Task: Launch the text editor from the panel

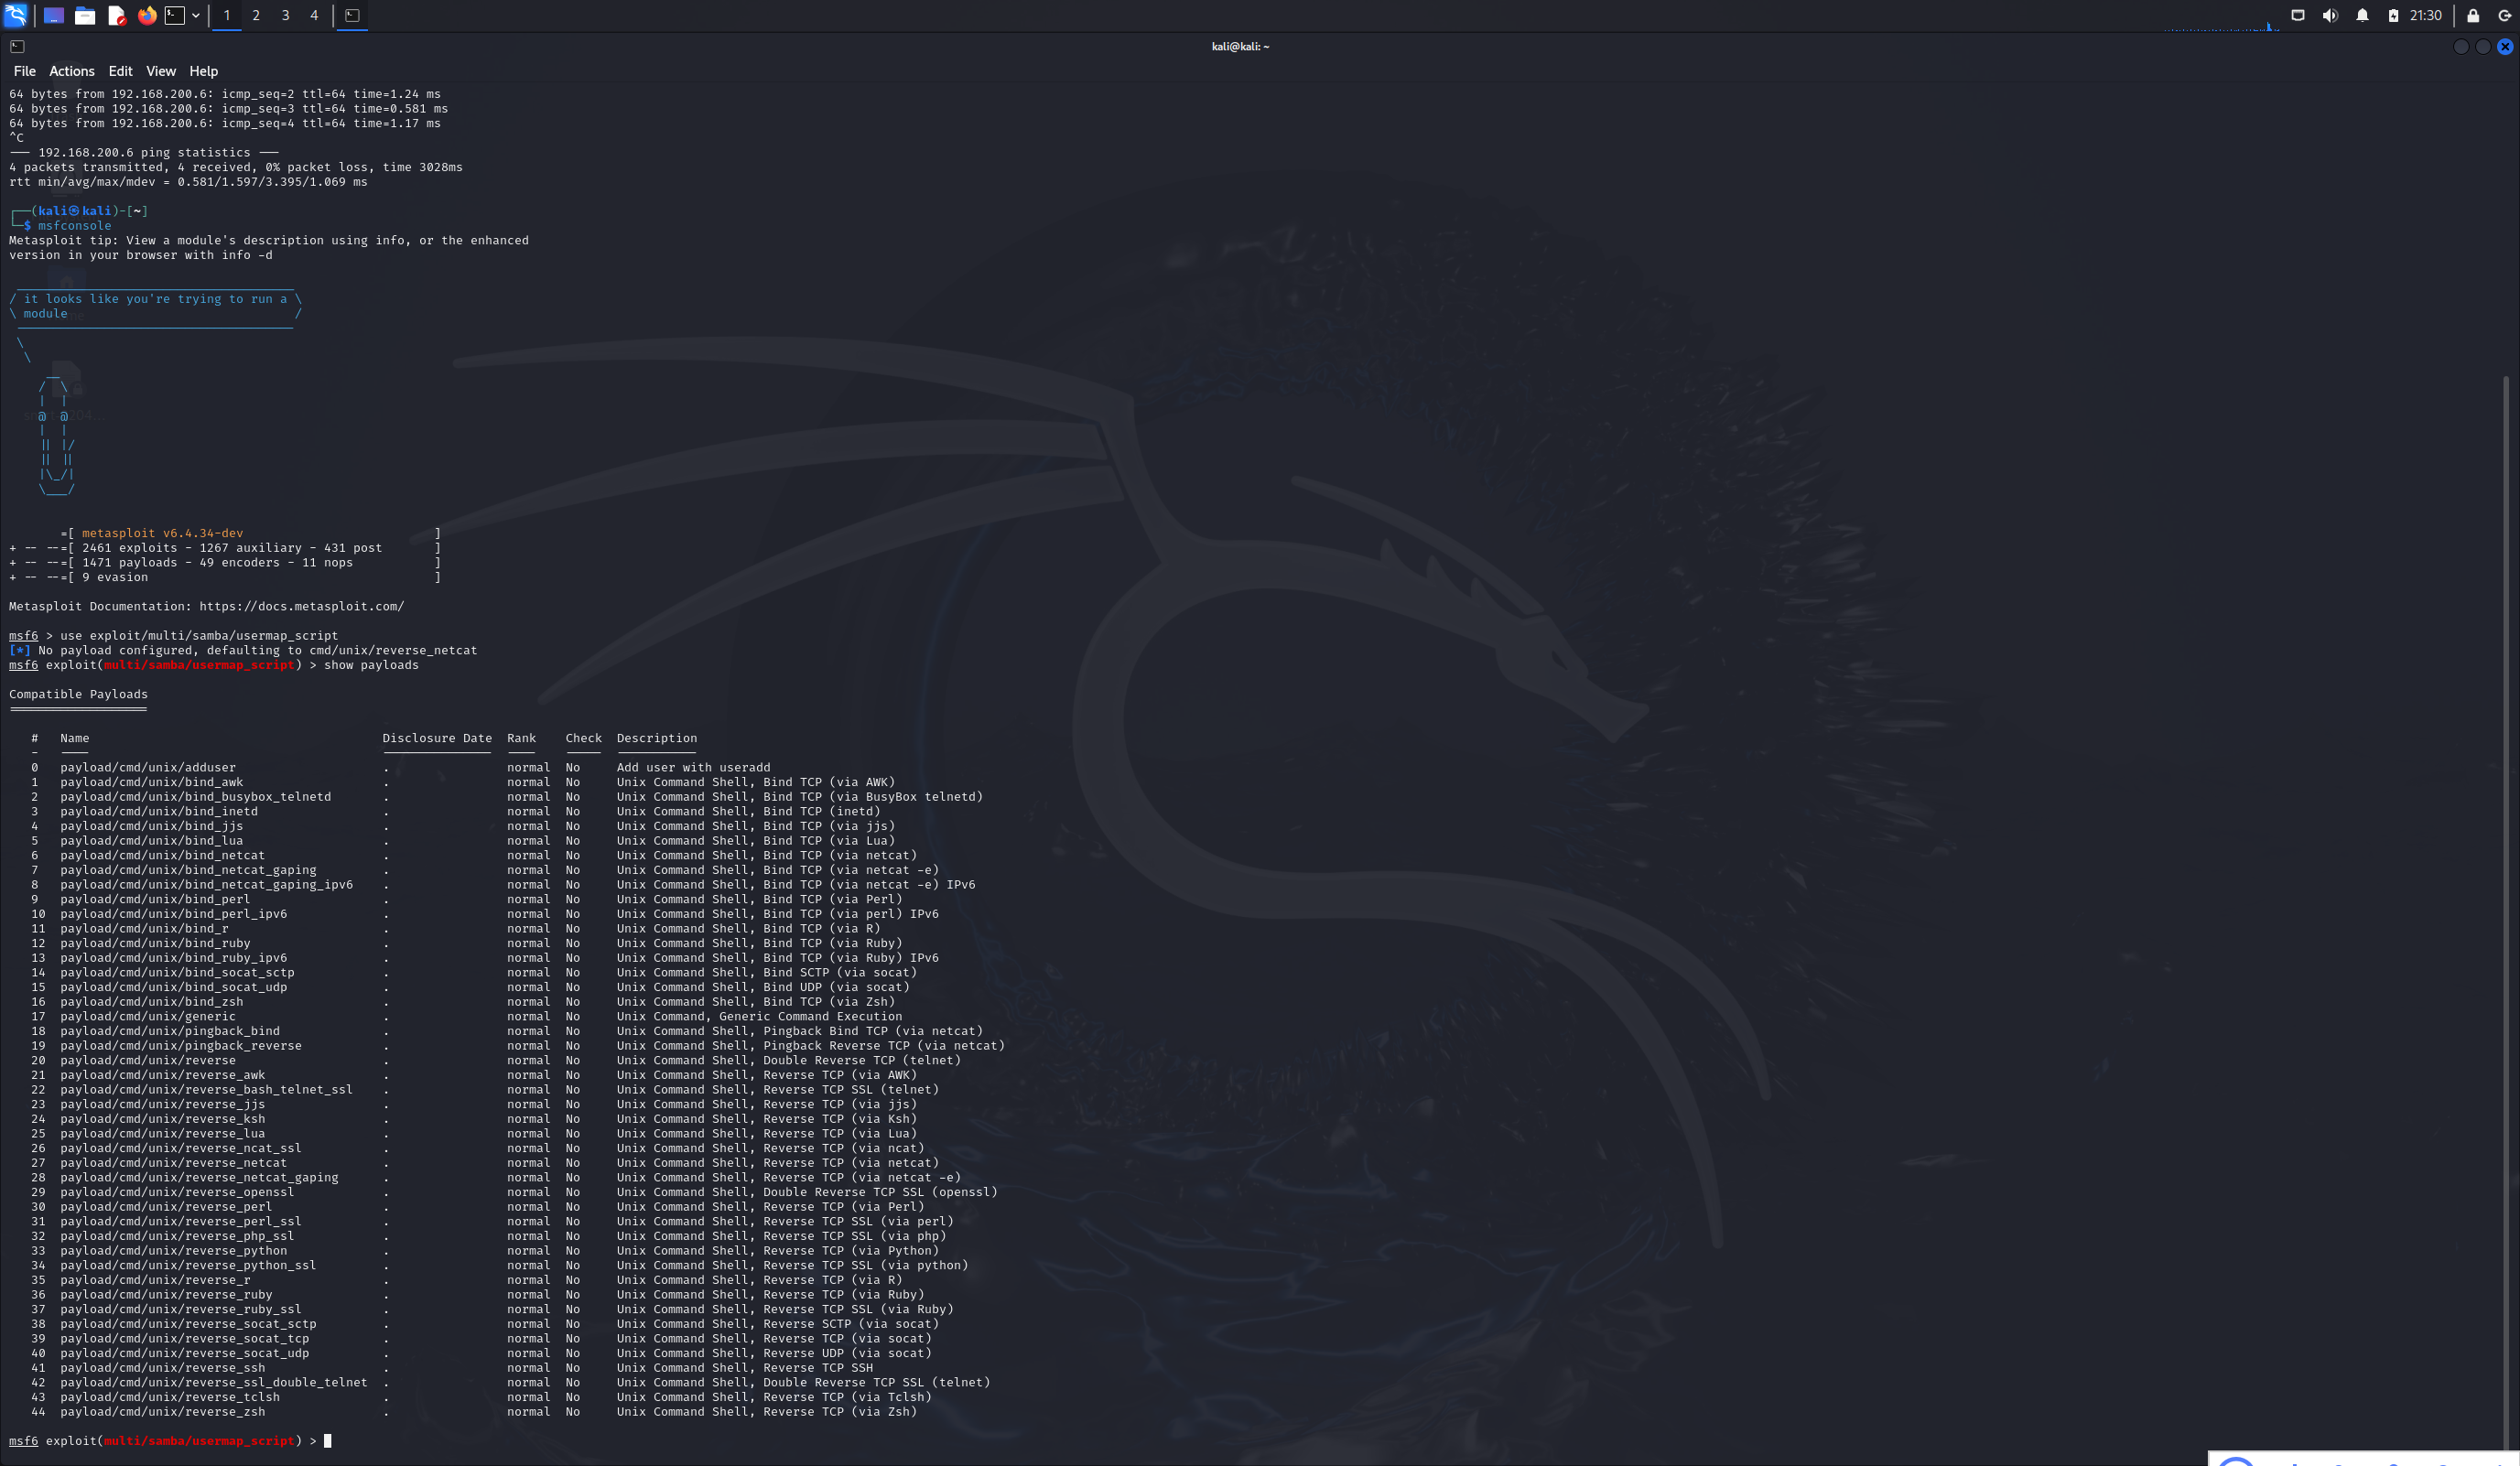Action: [116, 15]
